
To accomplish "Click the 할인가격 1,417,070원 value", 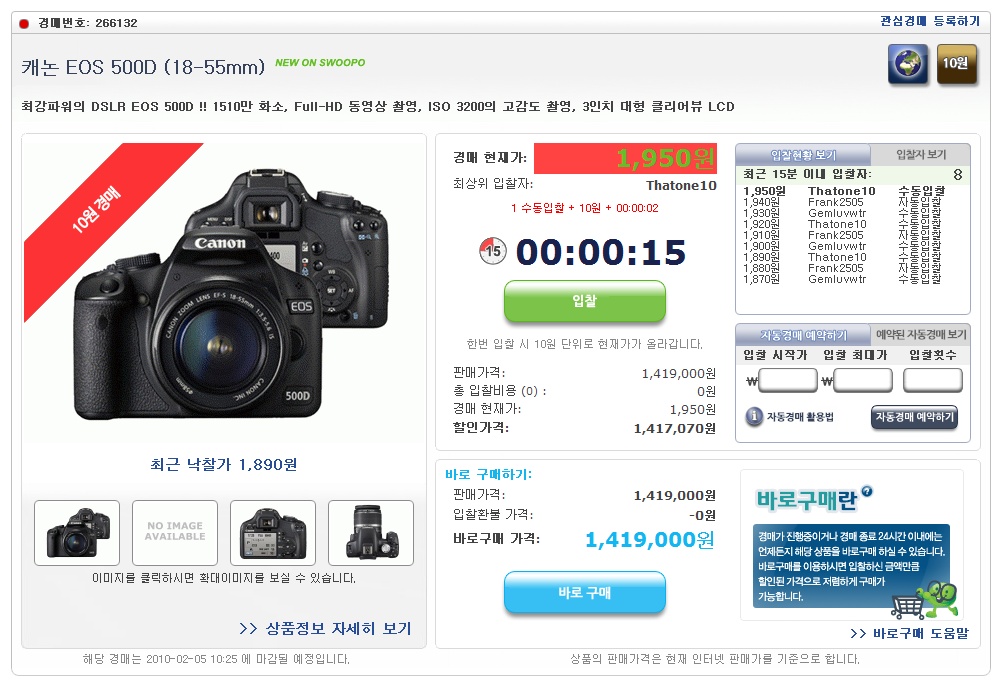I will [x=675, y=428].
